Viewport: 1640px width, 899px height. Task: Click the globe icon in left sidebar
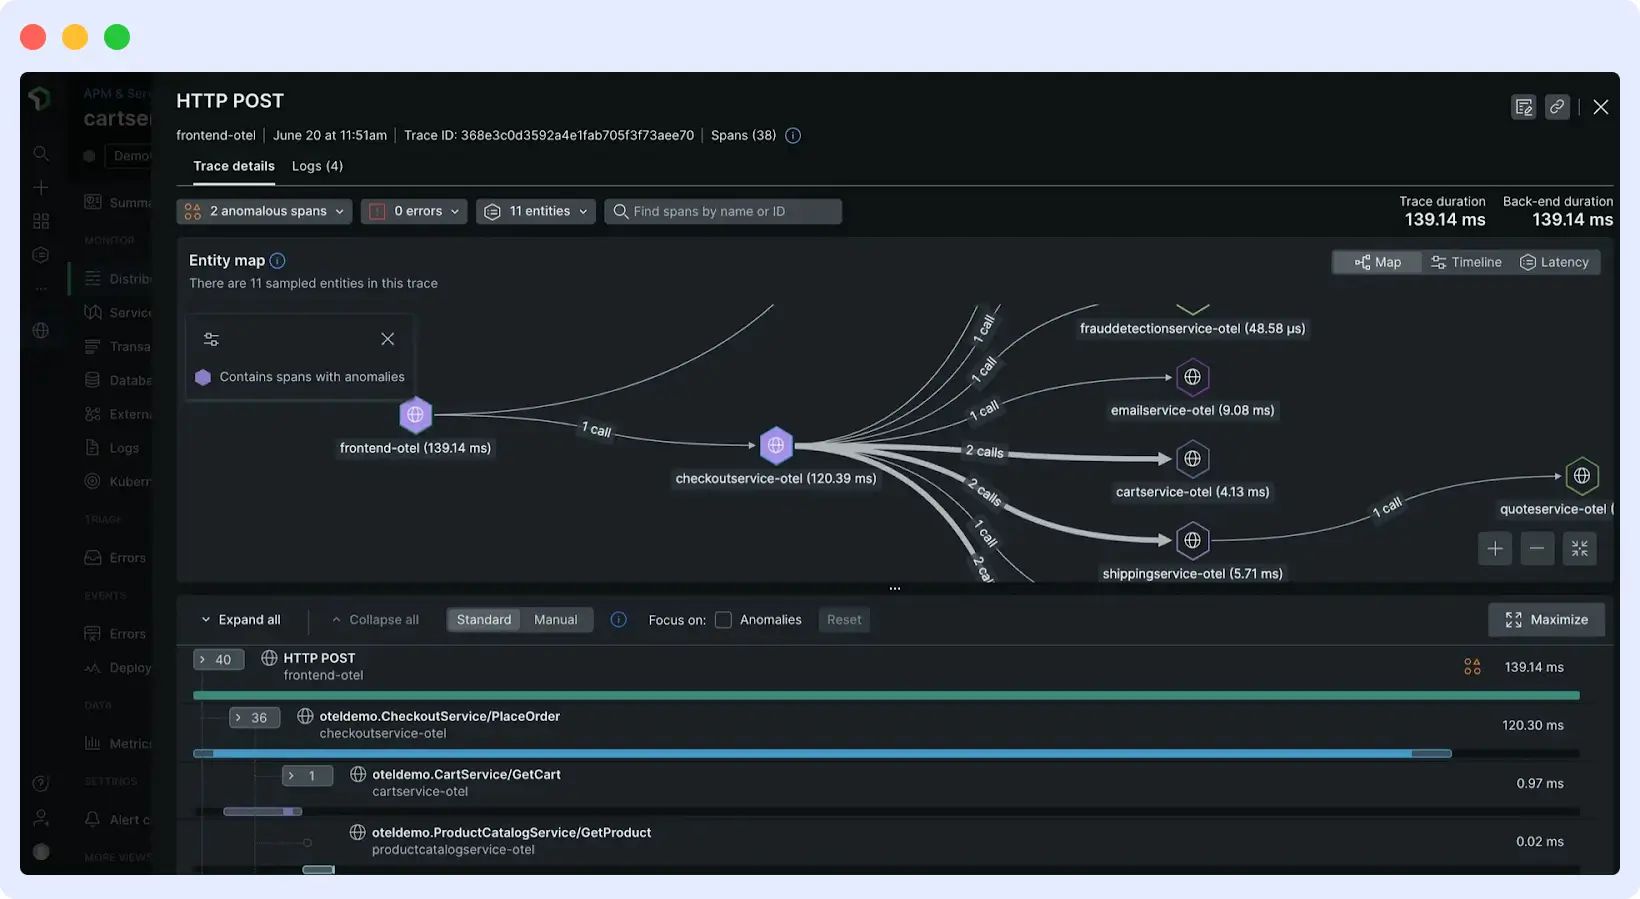tap(41, 330)
